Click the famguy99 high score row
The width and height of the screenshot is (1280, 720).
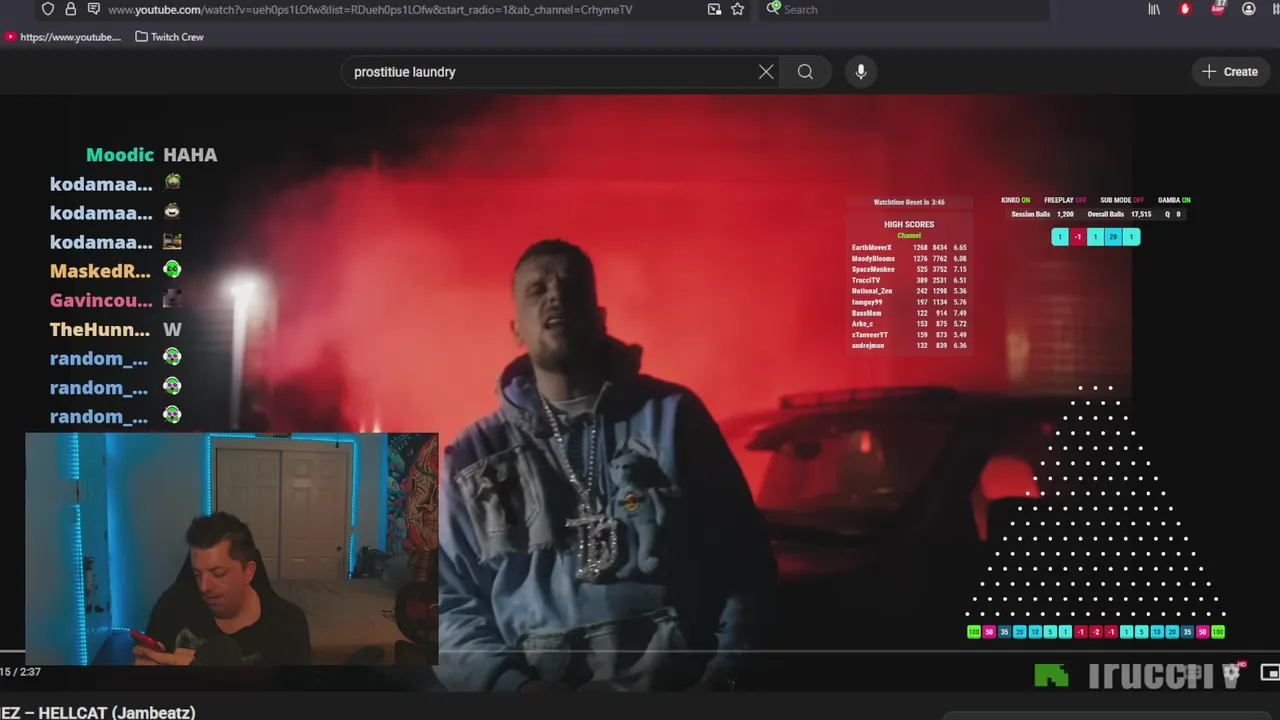[909, 302]
